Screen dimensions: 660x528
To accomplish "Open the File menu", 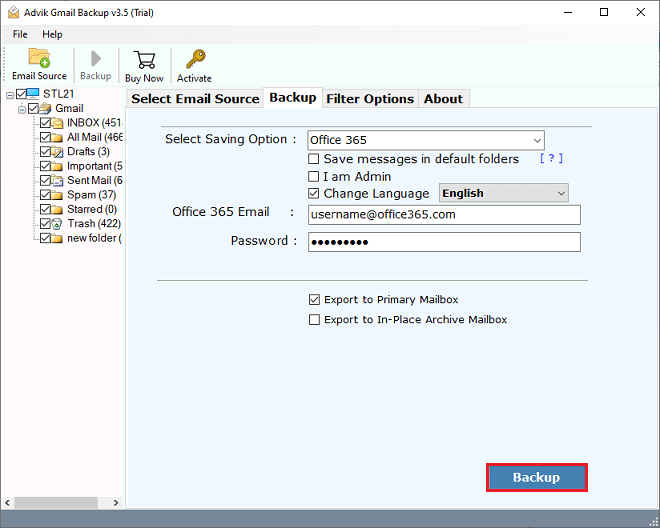I will click(20, 34).
